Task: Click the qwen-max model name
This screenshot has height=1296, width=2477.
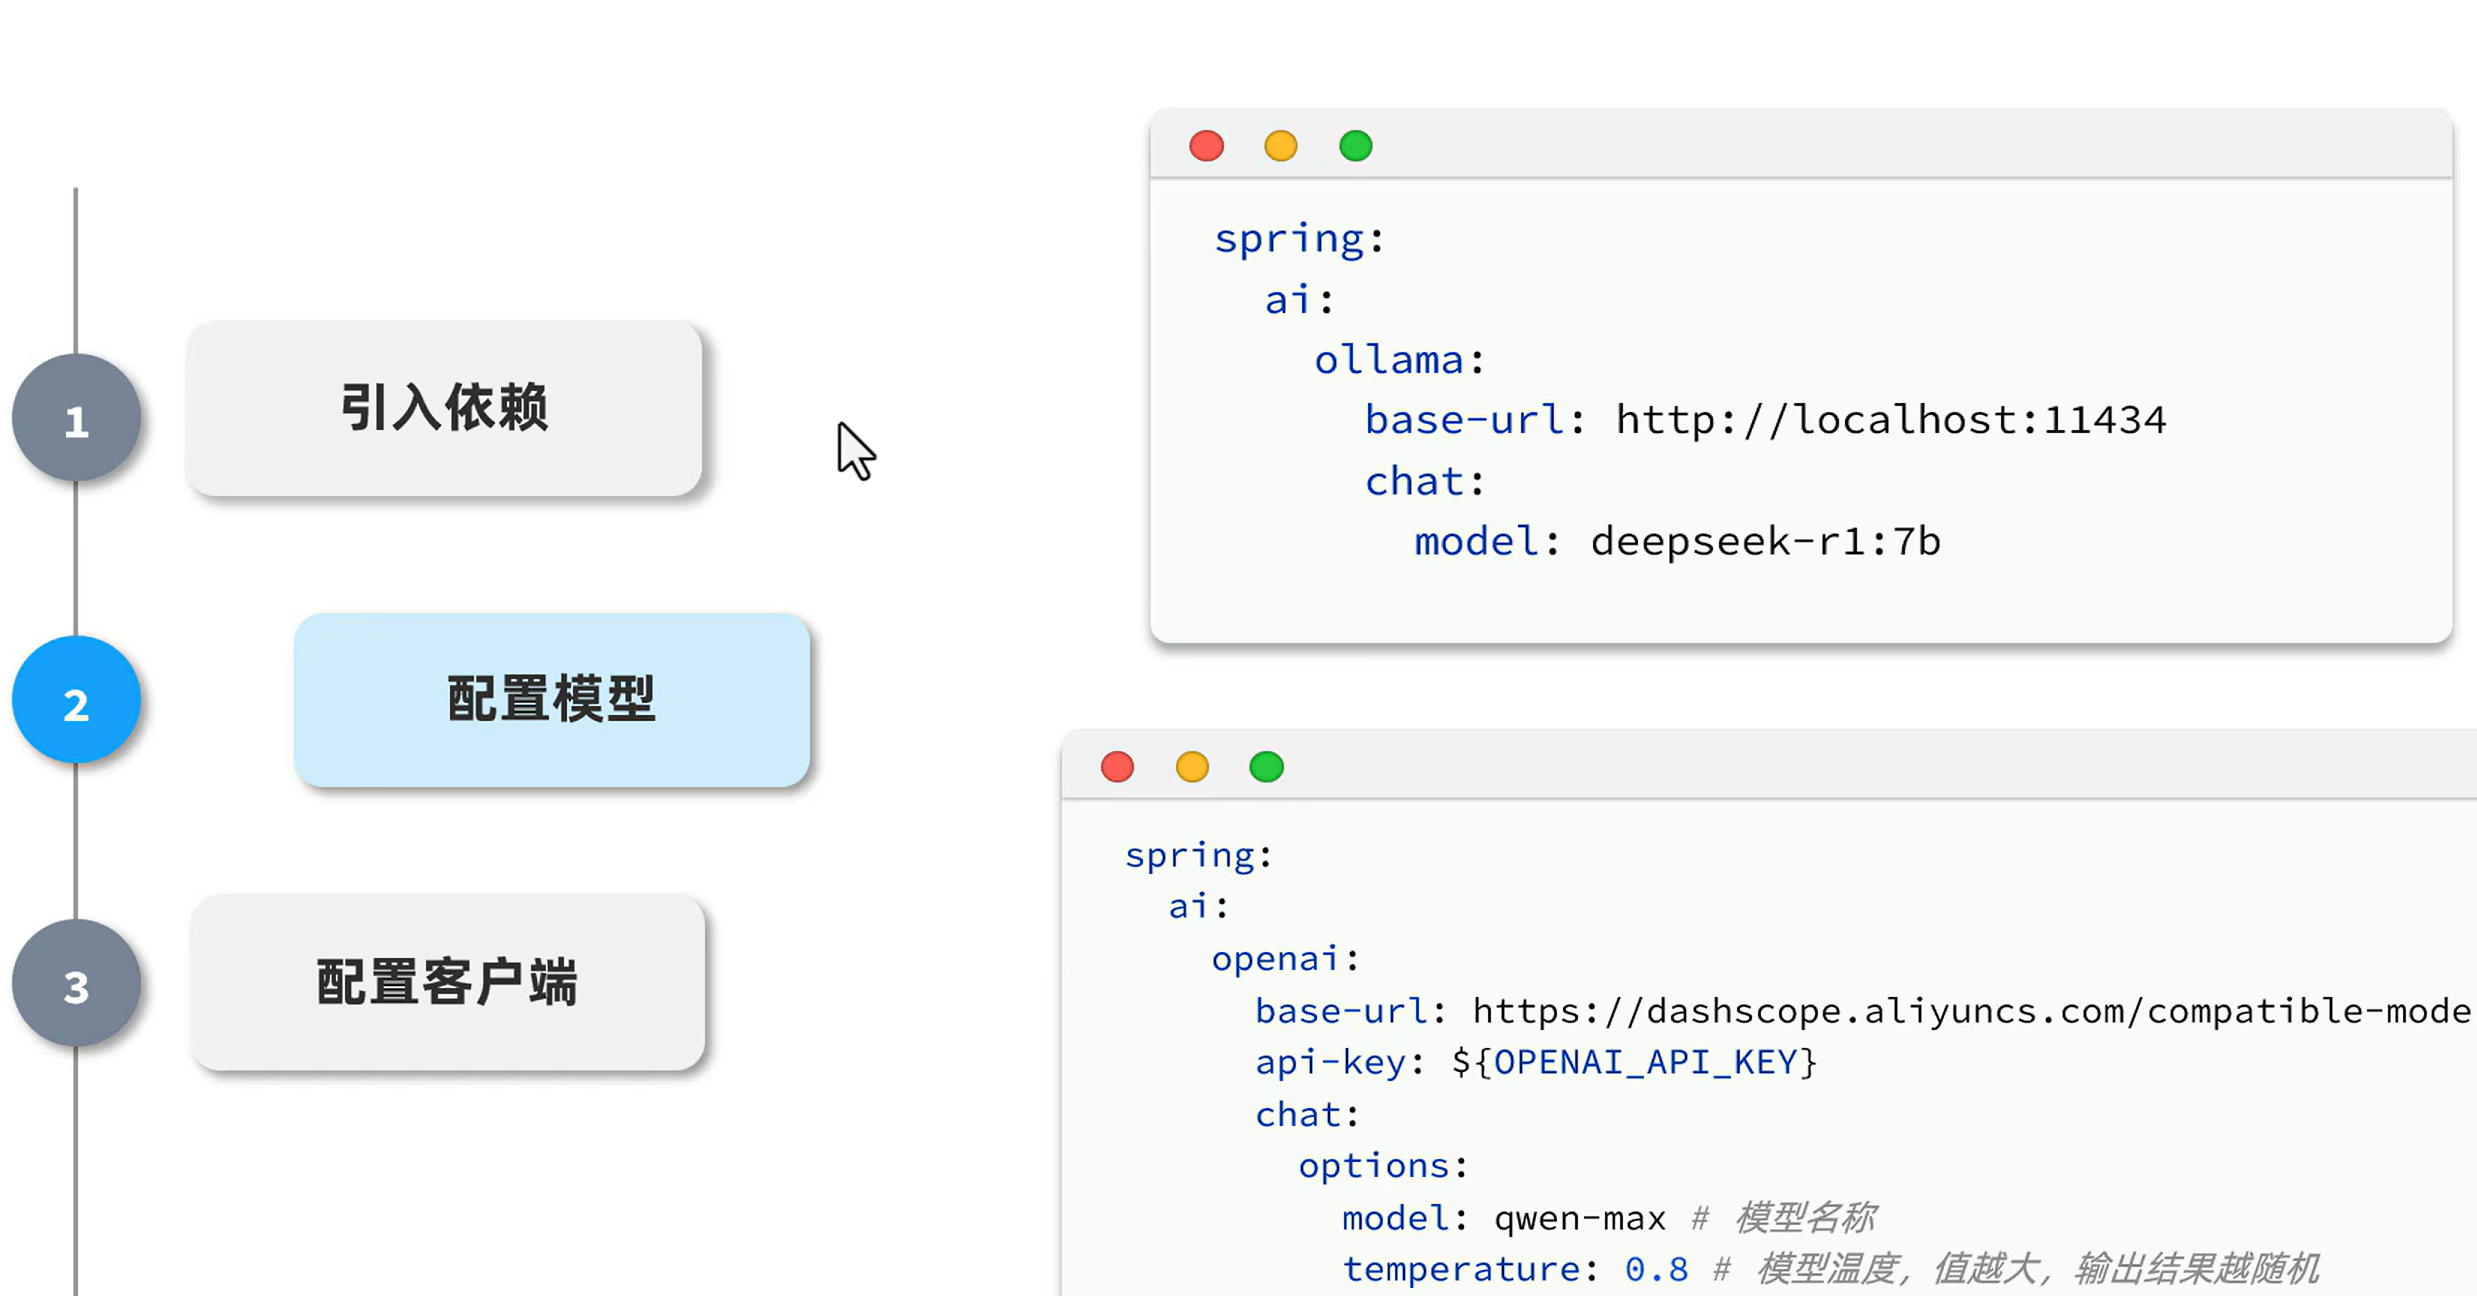Action: [x=1579, y=1218]
